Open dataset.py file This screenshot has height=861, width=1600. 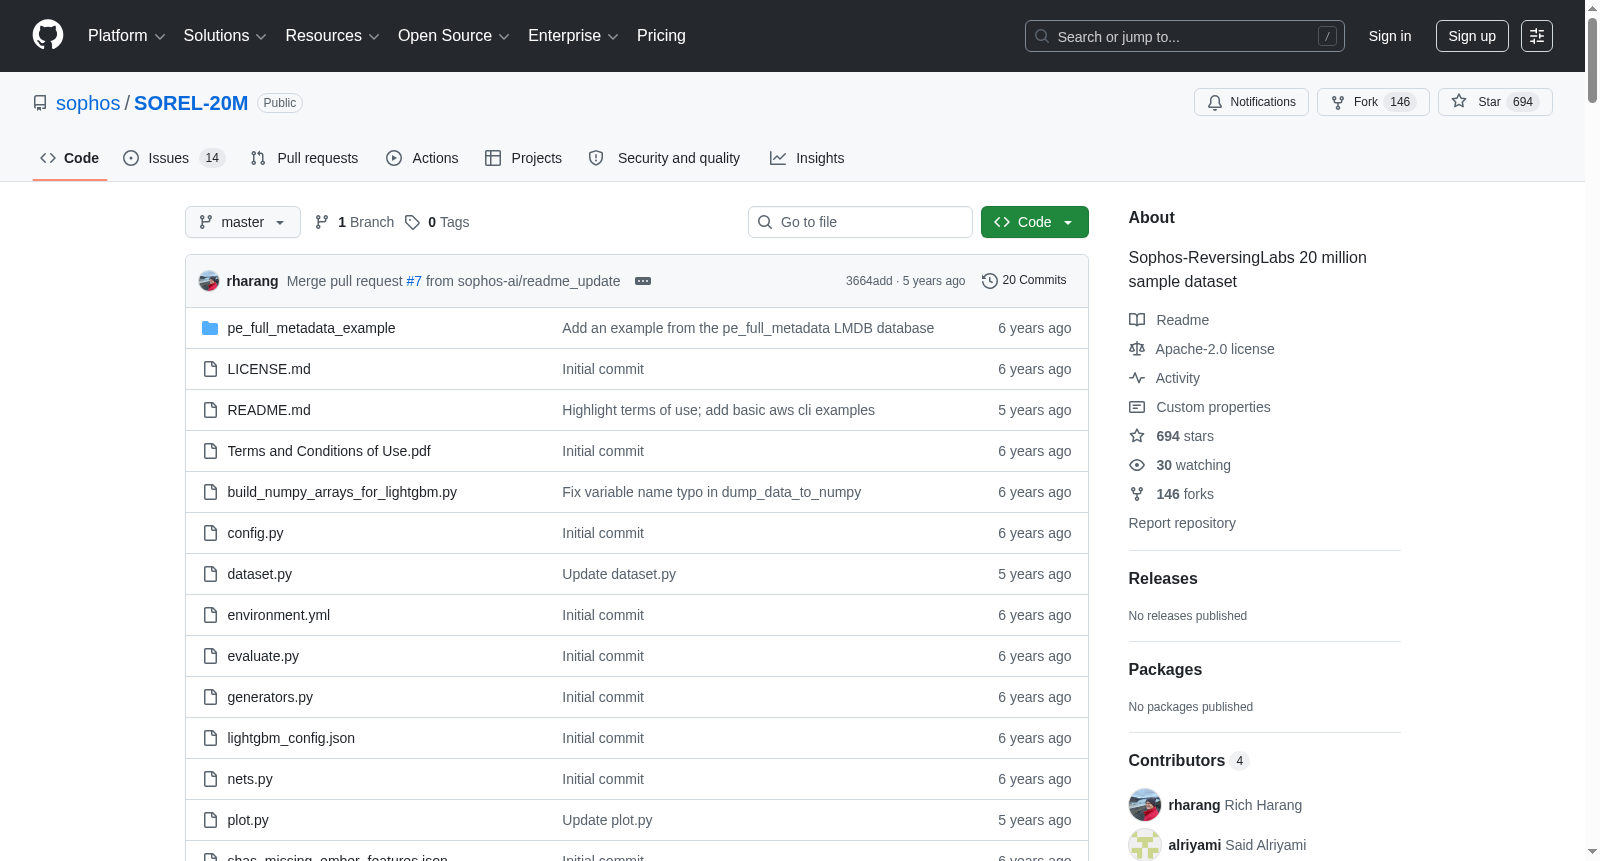click(260, 574)
